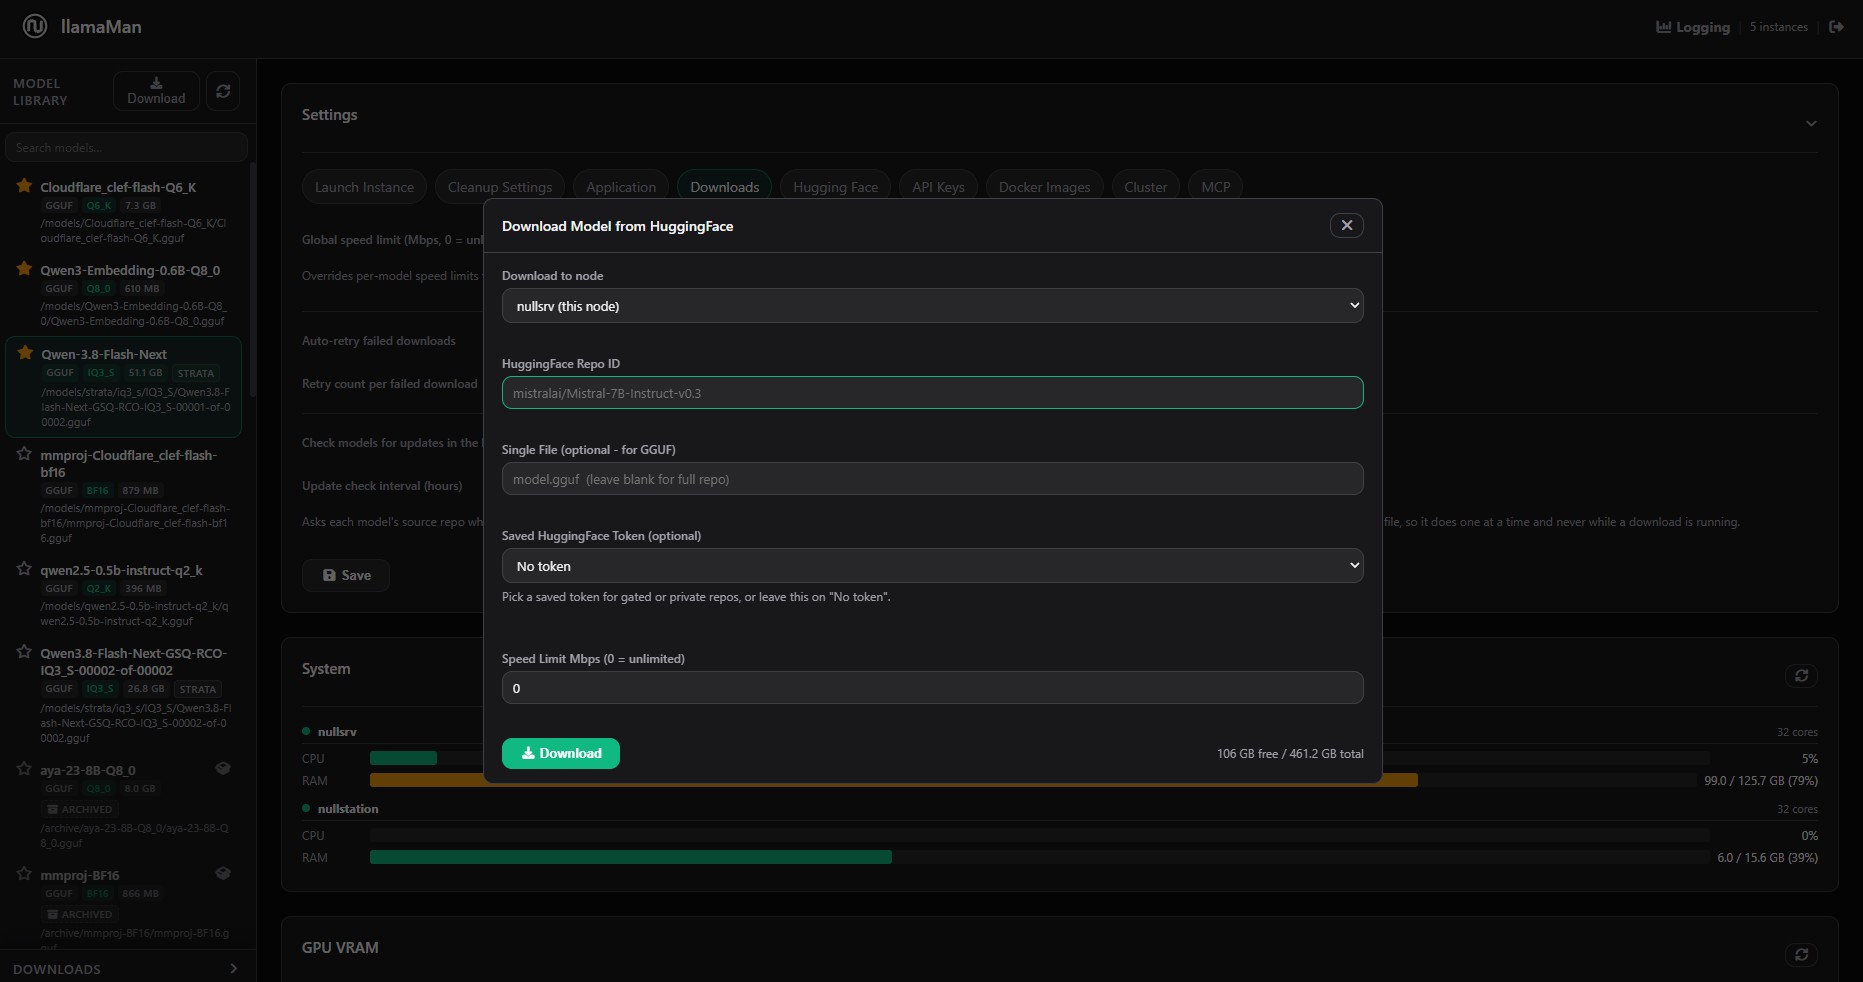Image resolution: width=1863 pixels, height=982 pixels.
Task: Star the mmproj-Cloudflare_clef-flash-bf16 model
Action: coord(24,454)
